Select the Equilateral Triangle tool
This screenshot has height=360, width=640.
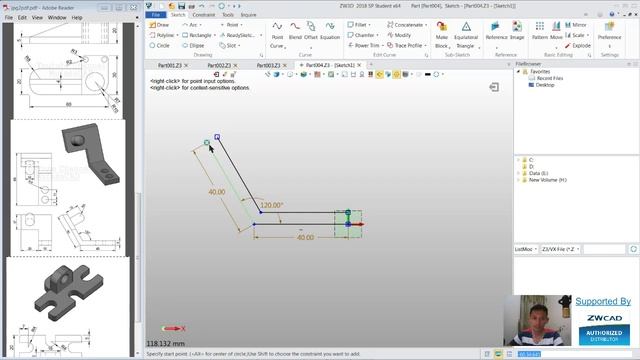click(x=466, y=36)
